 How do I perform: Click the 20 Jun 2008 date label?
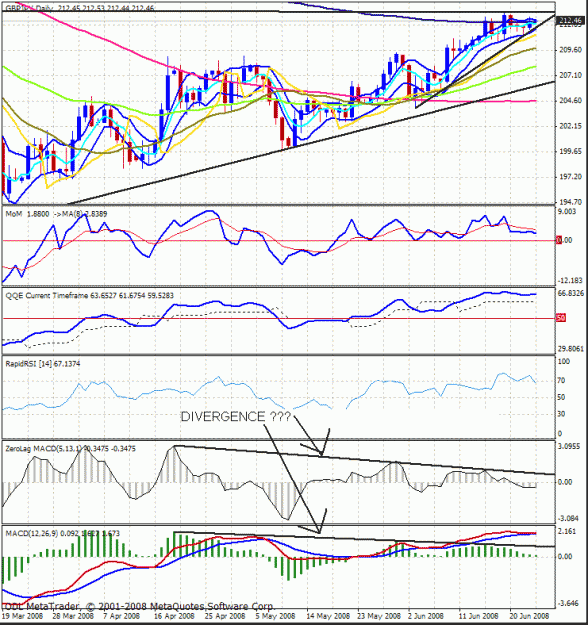point(529,616)
